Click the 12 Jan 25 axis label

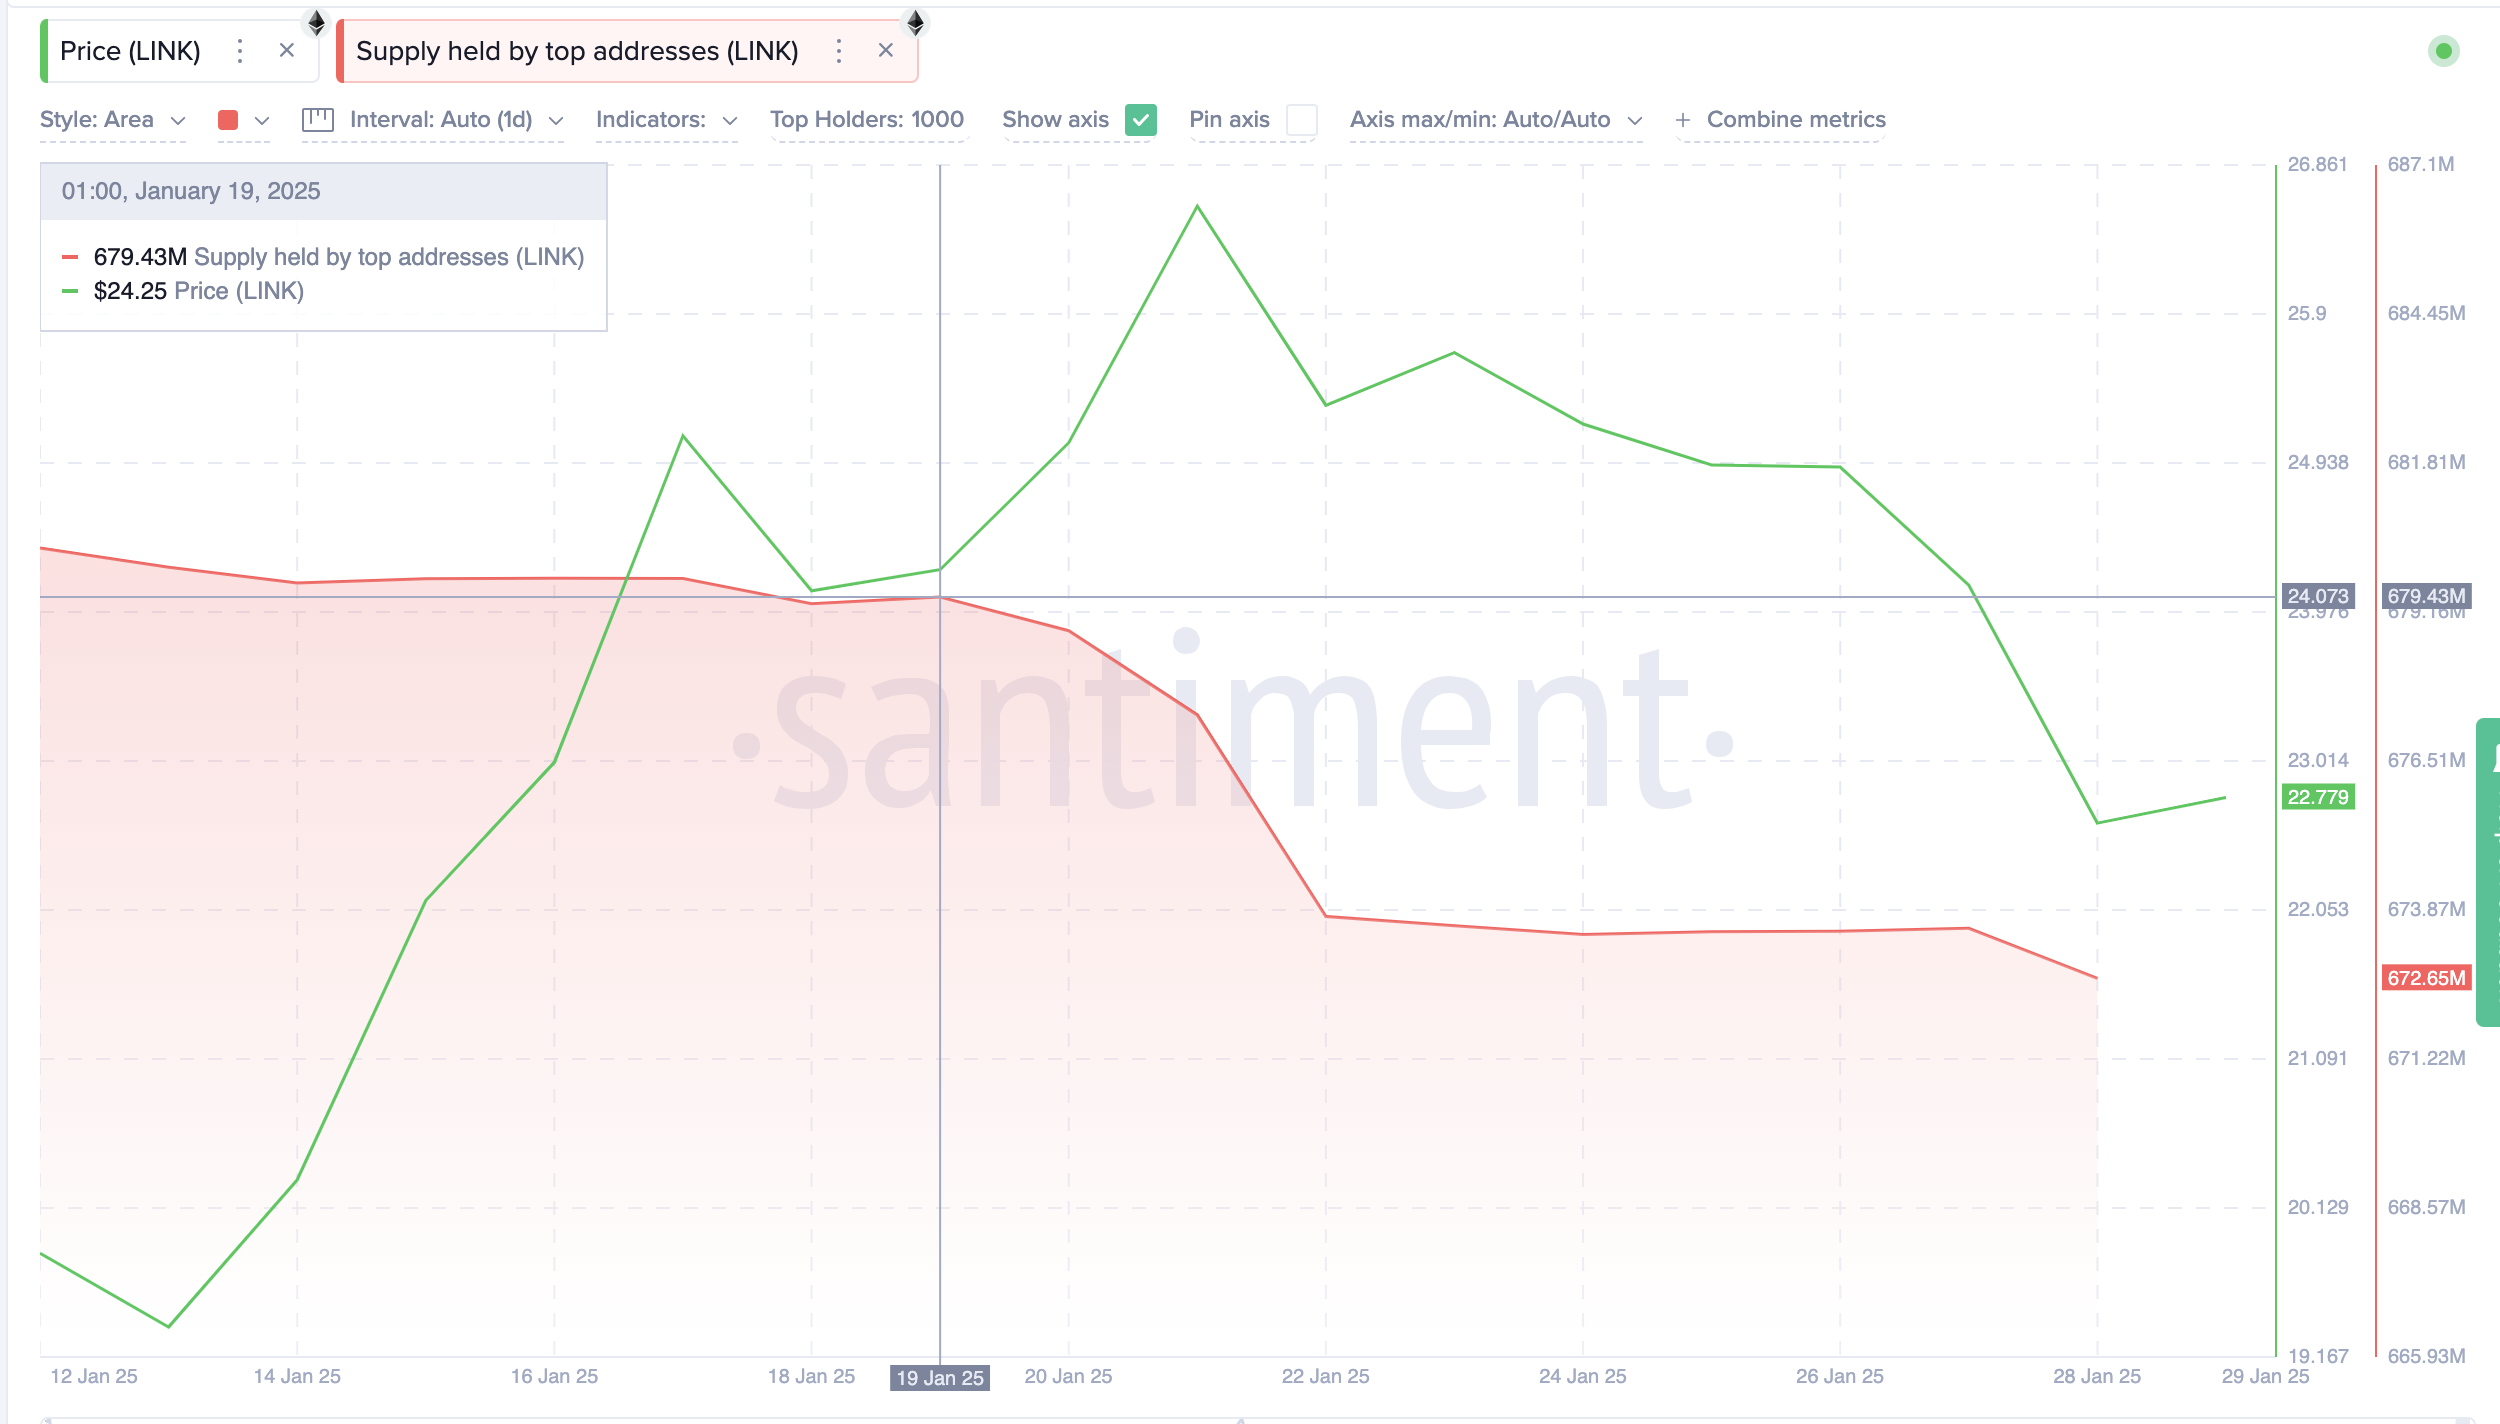94,1376
